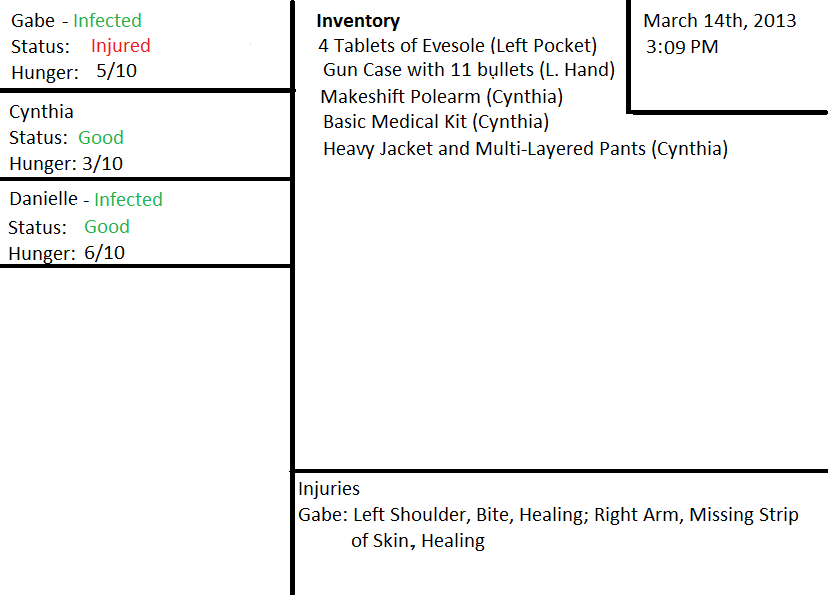Pick the Basic Medical Kit entry
The image size is (828, 595).
435,123
